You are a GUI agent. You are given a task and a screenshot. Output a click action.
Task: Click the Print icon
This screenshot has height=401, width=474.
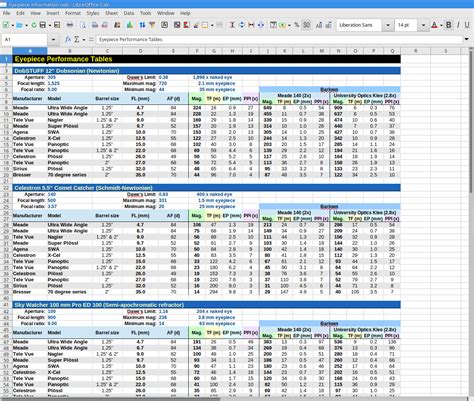pos(70,25)
